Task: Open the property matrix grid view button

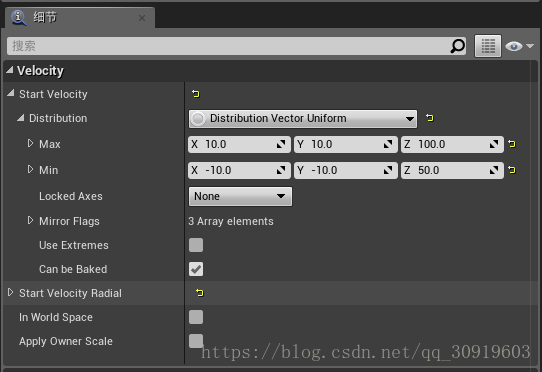Action: 488,46
